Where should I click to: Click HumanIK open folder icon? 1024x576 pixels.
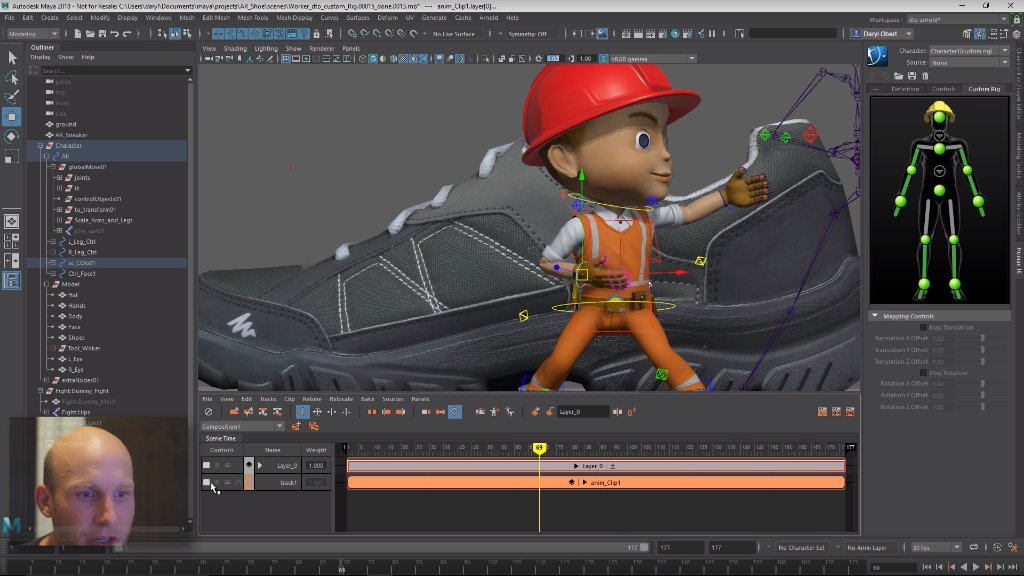[899, 76]
